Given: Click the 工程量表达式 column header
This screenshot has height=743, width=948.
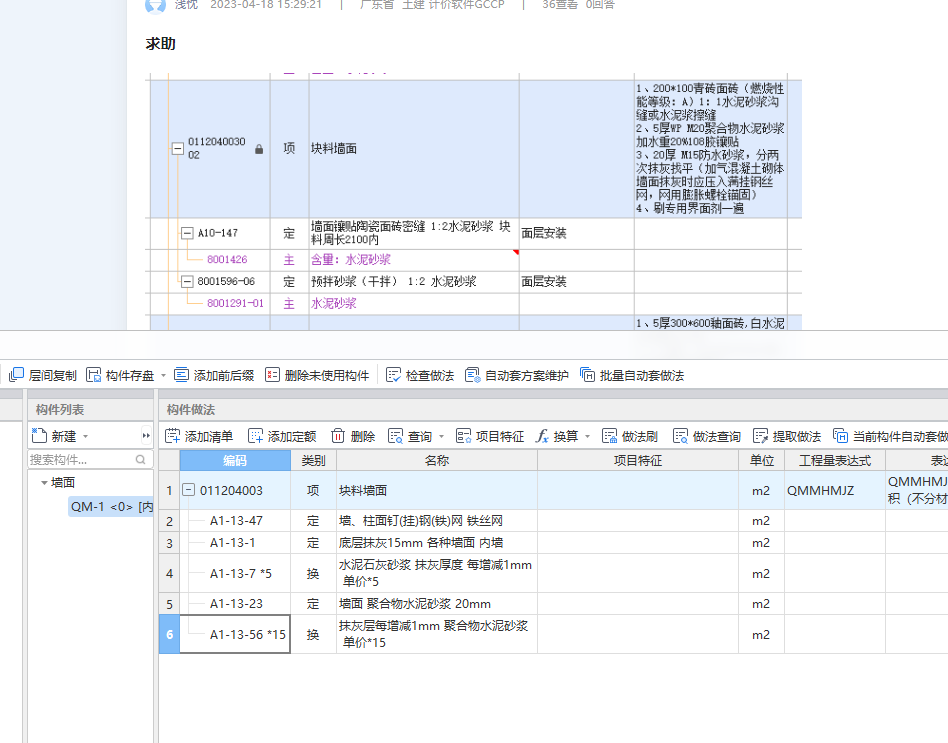Looking at the screenshot, I should pyautogui.click(x=835, y=461).
